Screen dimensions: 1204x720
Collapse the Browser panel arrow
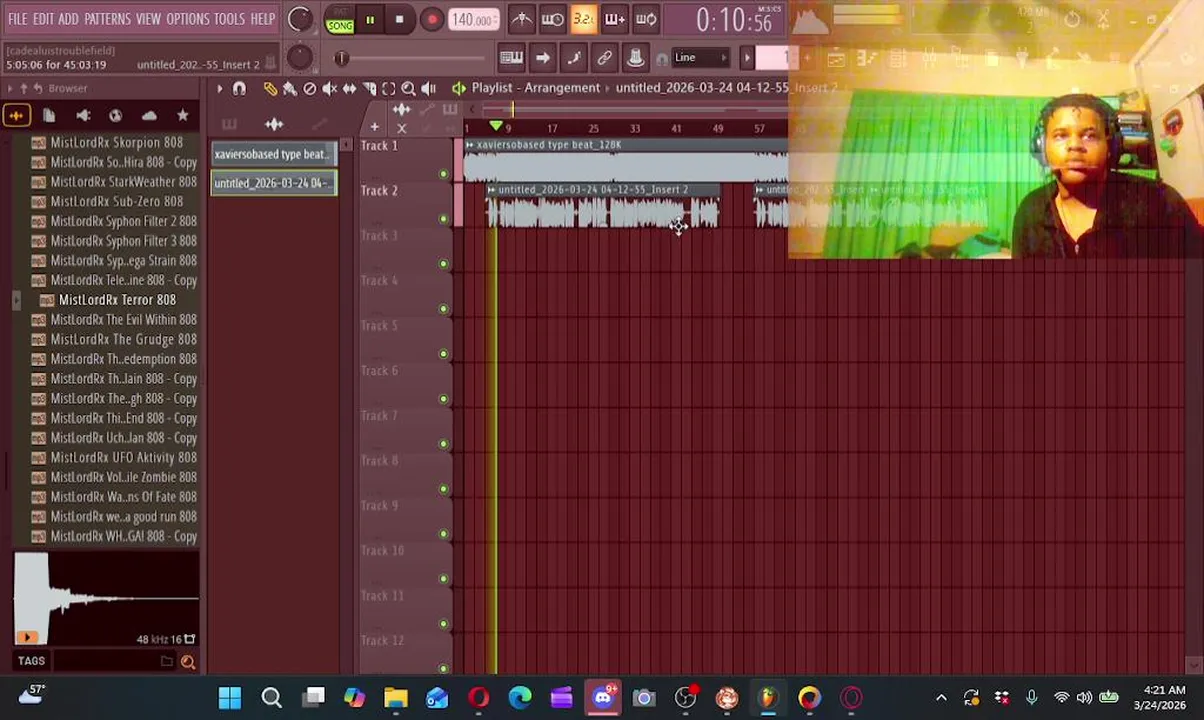[10, 89]
